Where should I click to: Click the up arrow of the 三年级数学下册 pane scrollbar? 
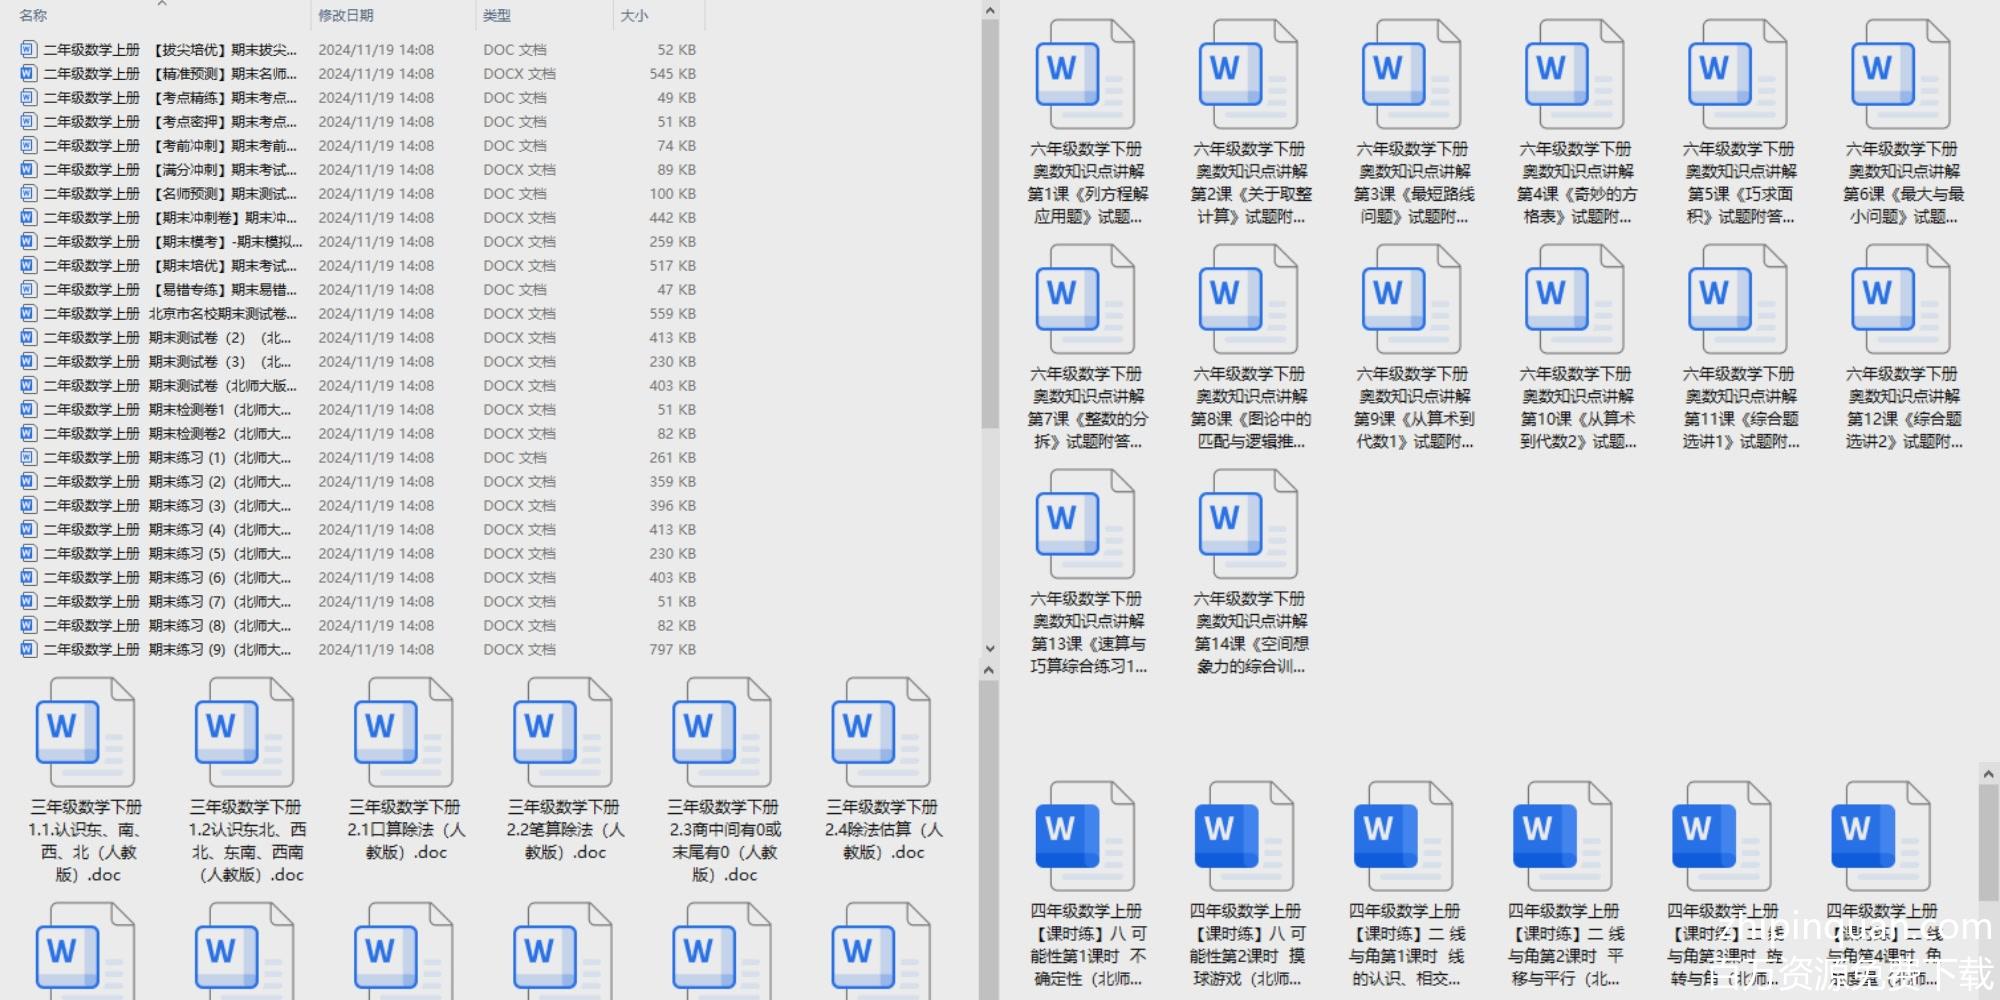tap(989, 670)
